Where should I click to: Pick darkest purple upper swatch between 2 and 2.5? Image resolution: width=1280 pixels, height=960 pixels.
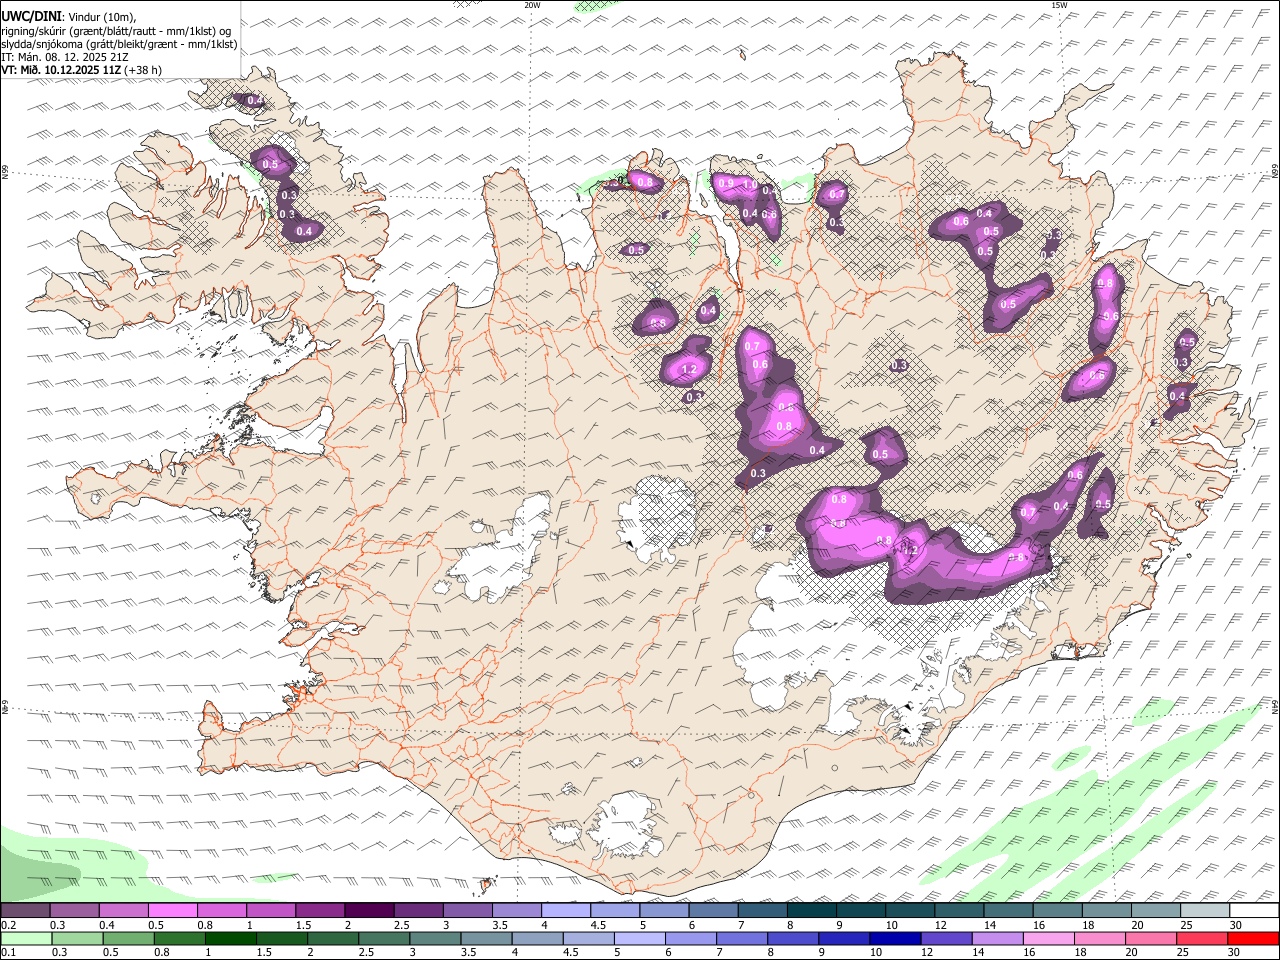point(368,910)
